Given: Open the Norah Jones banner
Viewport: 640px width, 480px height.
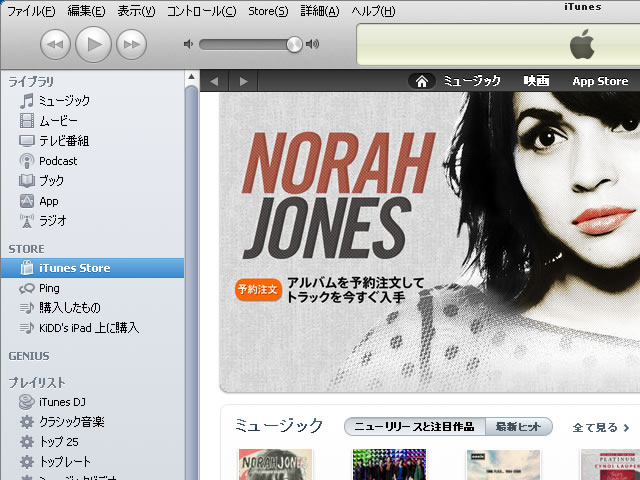Looking at the screenshot, I should click(429, 242).
